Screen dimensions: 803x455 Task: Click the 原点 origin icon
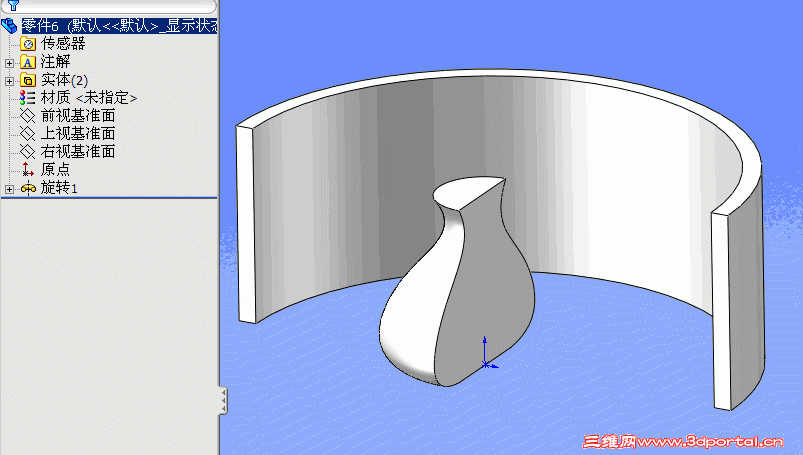(x=28, y=170)
